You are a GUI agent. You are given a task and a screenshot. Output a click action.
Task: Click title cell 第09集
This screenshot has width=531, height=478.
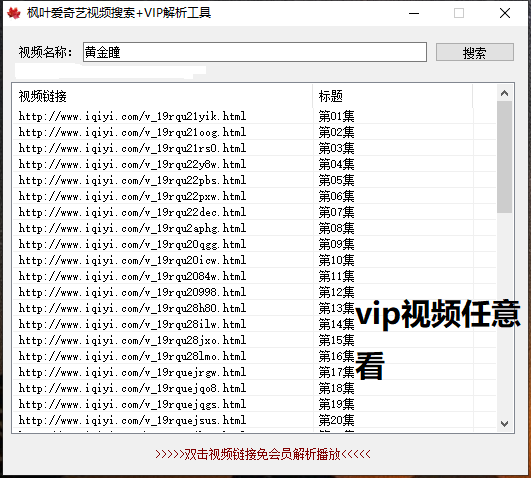pos(337,244)
